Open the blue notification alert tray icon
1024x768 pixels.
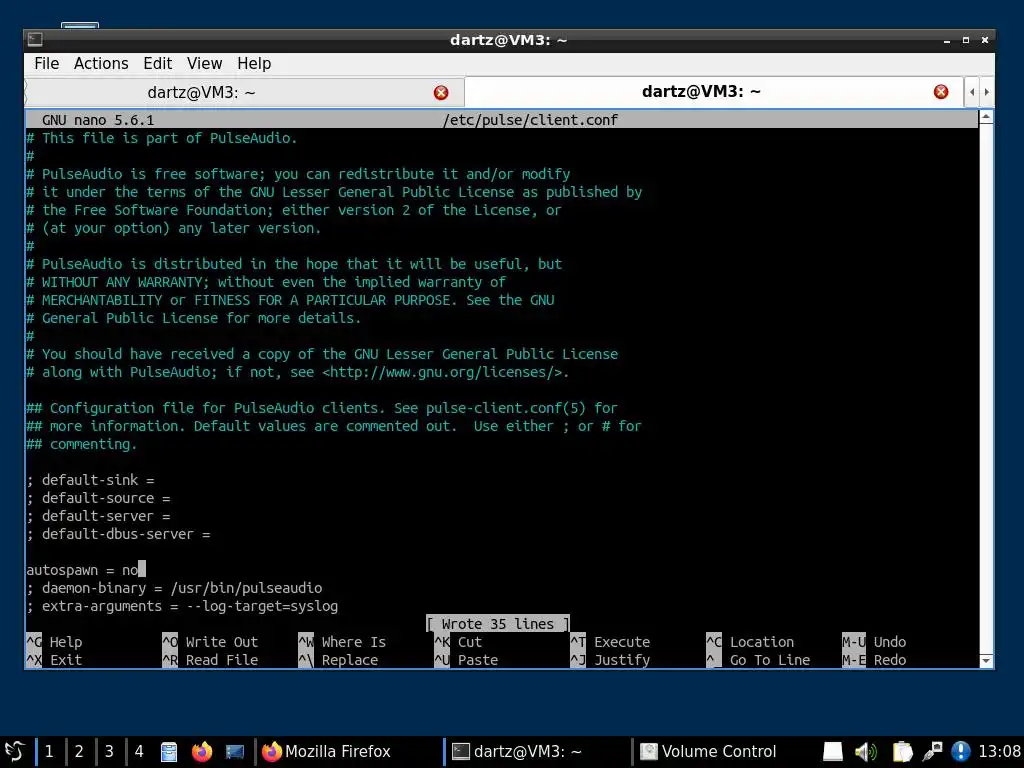(960, 752)
